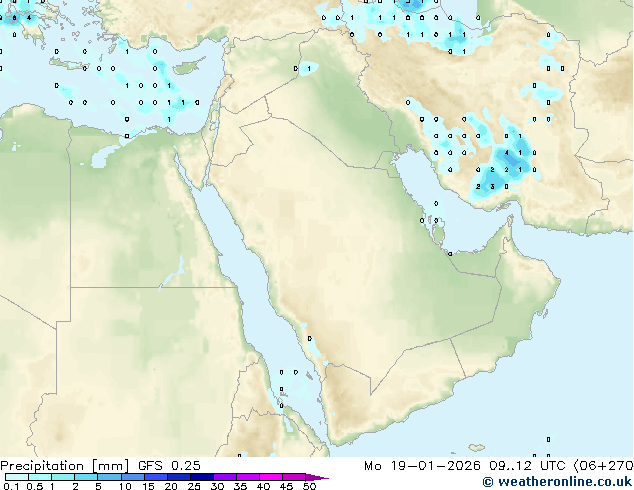Image resolution: width=634 pixels, height=490 pixels.
Task: Click the 20–25 mm legend color box
Action: (179, 477)
